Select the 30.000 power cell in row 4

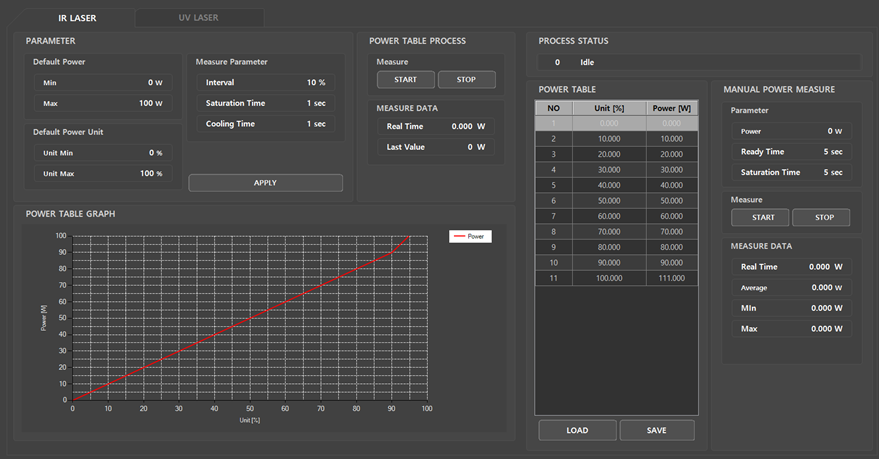tap(672, 170)
